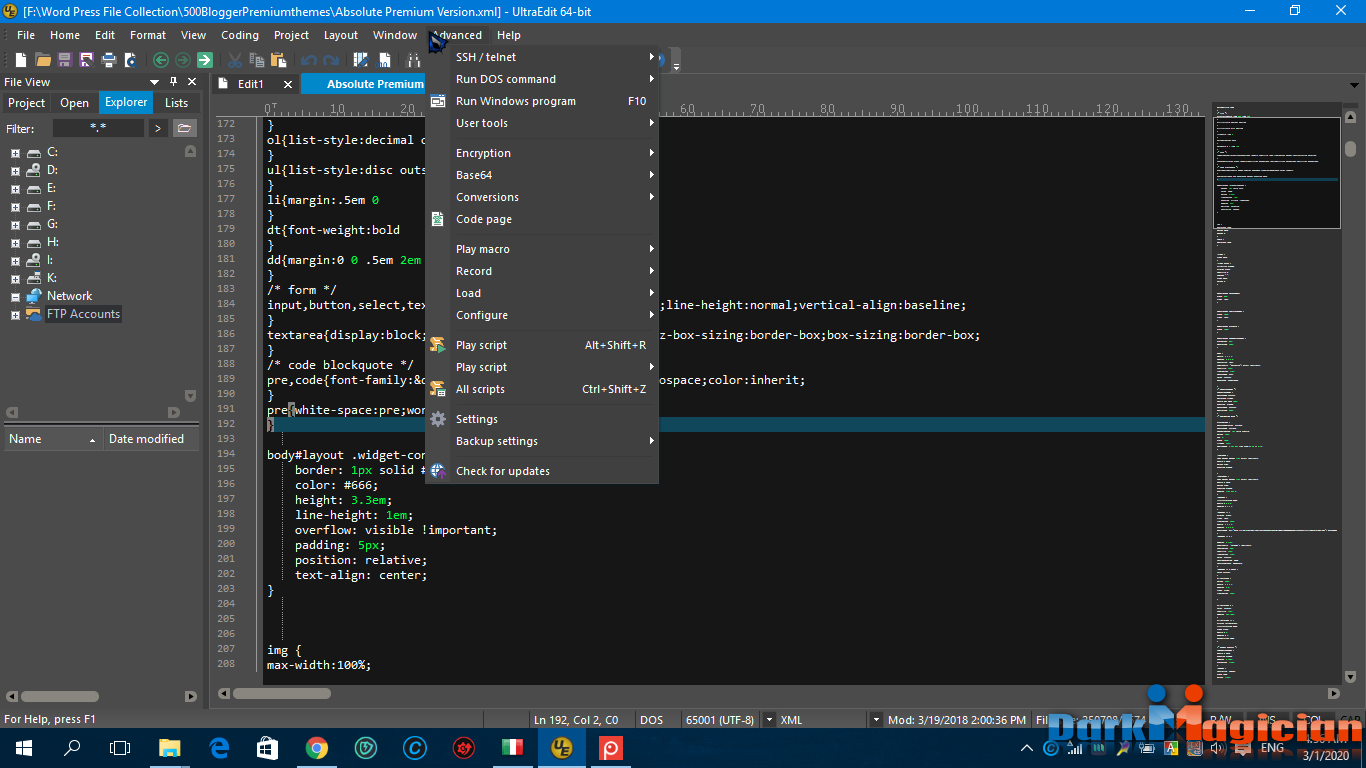This screenshot has height=768, width=1366.
Task: Open Task View on the taskbar
Action: click(120, 748)
